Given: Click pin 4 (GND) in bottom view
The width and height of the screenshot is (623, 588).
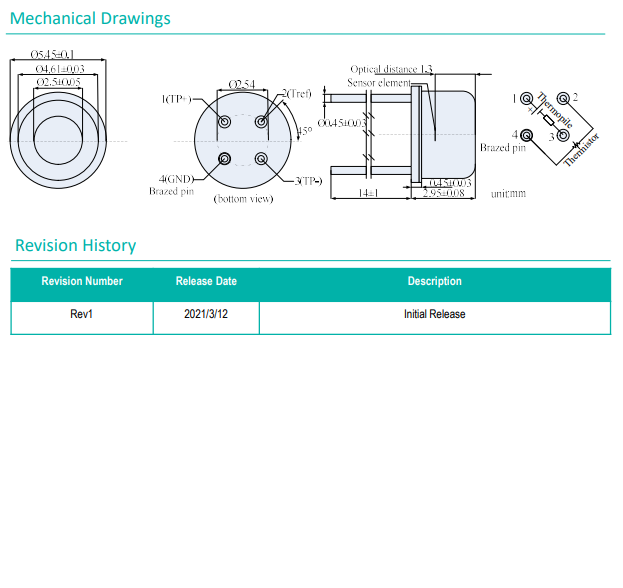Looking at the screenshot, I should pos(224,158).
